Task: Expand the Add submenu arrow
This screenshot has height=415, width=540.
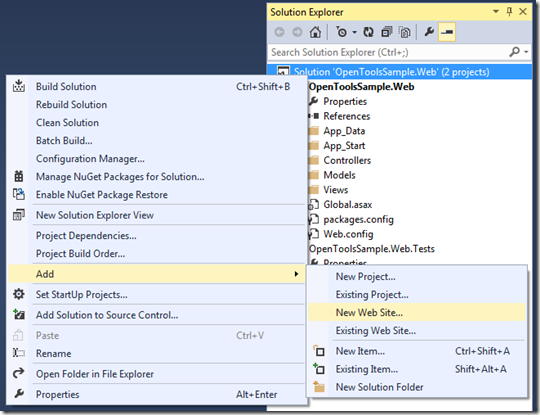Action: coord(296,274)
